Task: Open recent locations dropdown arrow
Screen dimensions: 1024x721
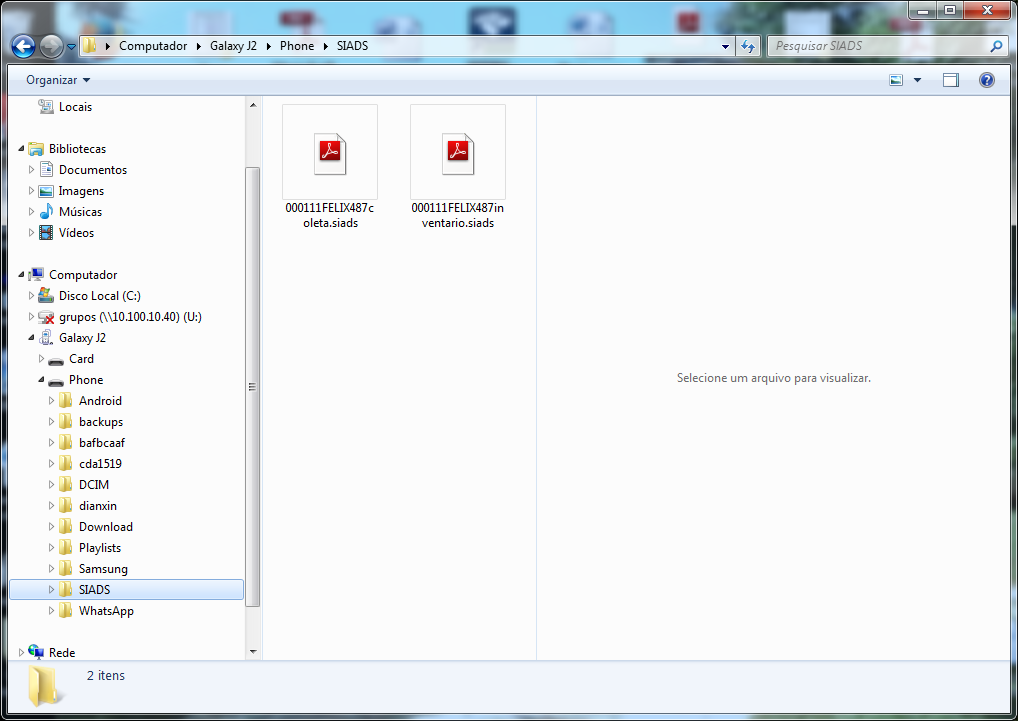Action: (71, 47)
